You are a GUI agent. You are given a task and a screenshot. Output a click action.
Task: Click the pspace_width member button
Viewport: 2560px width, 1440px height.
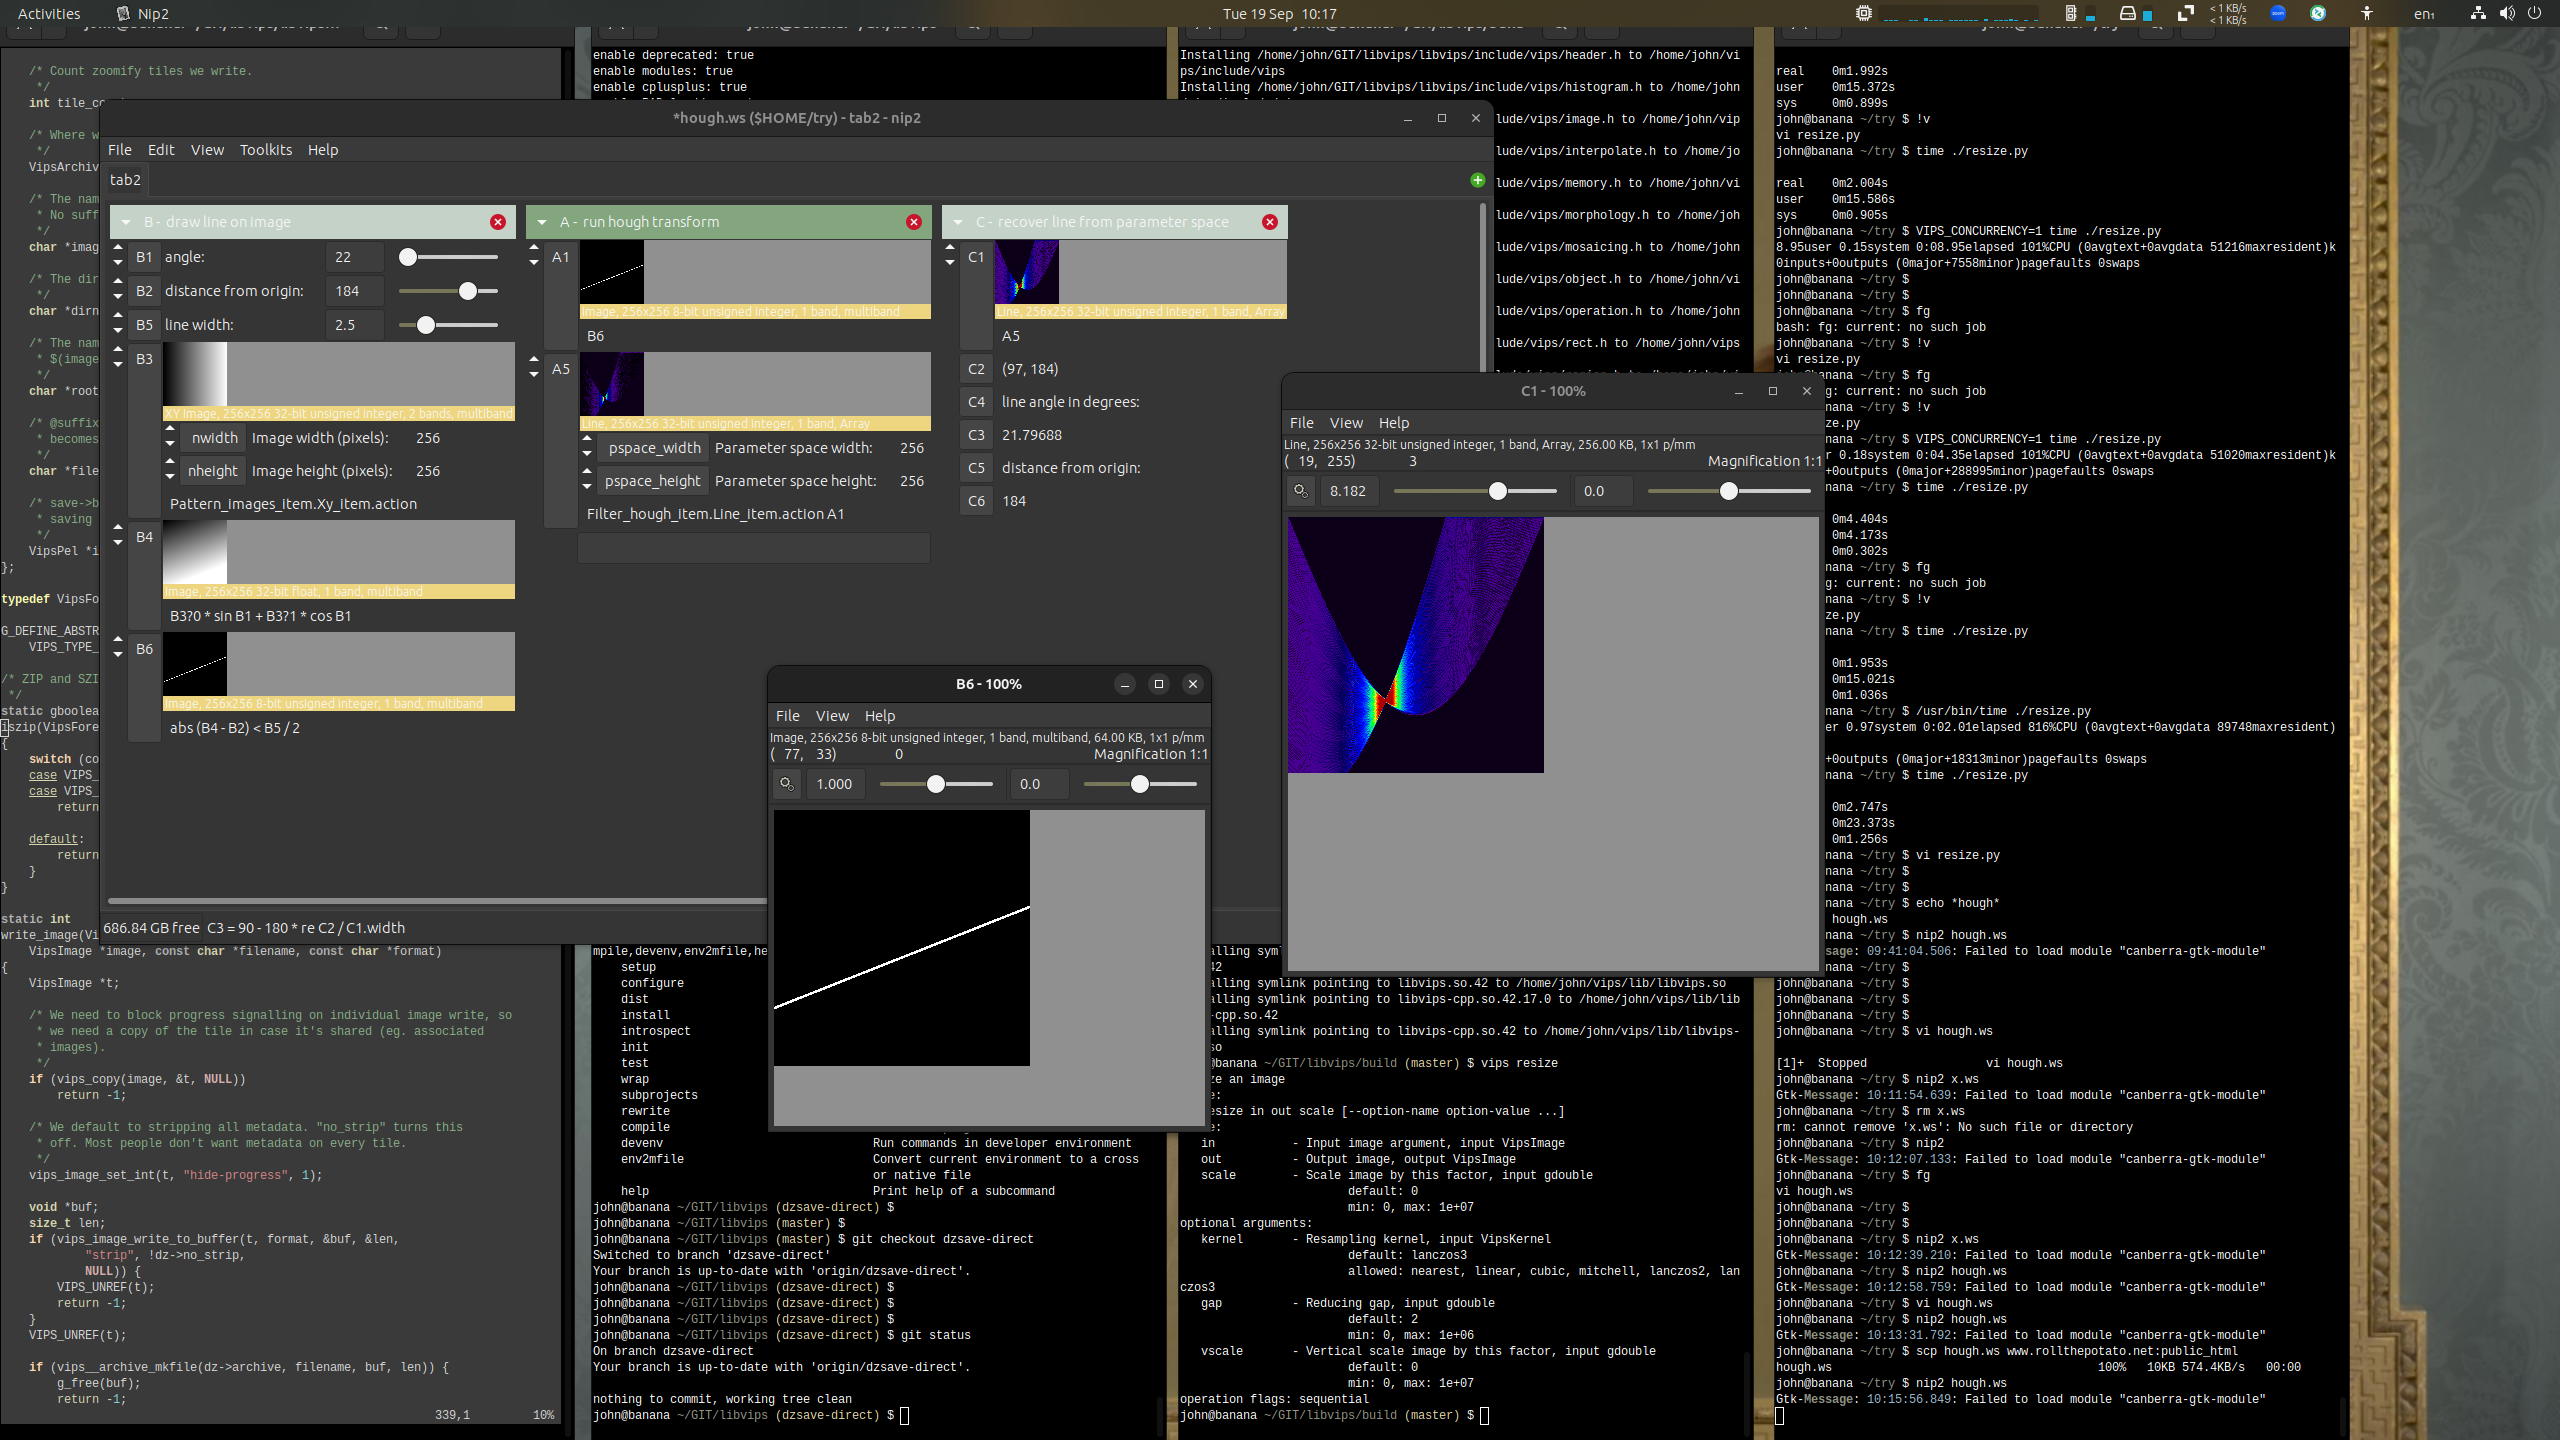(654, 448)
